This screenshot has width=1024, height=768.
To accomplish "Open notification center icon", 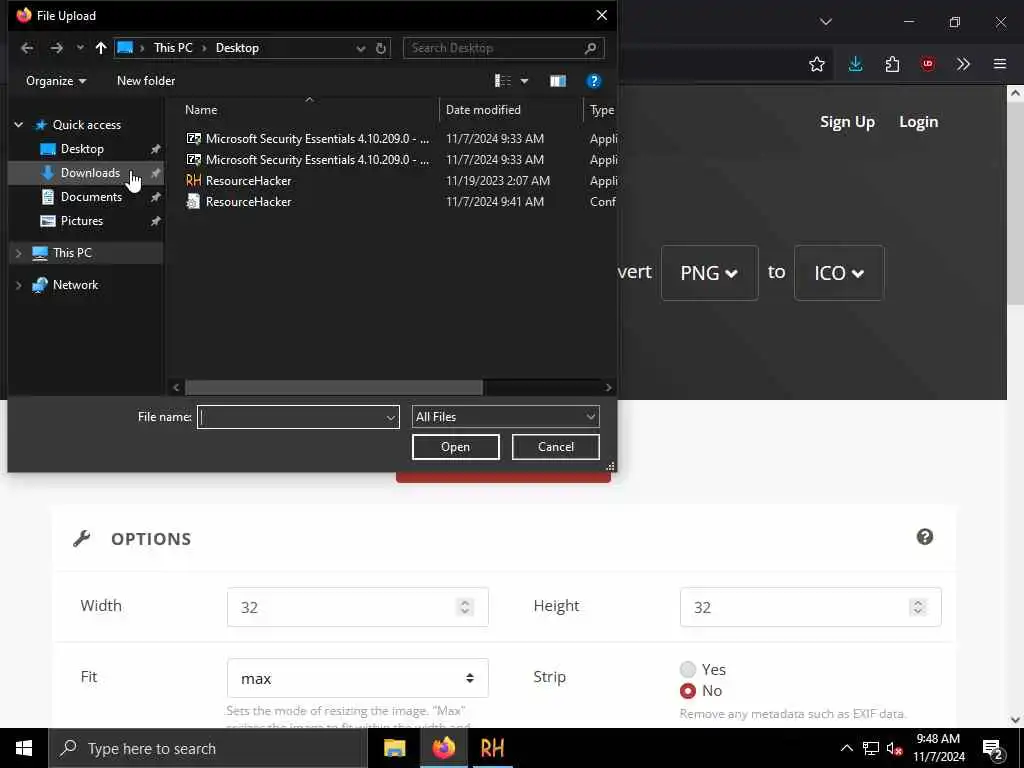I will 993,749.
